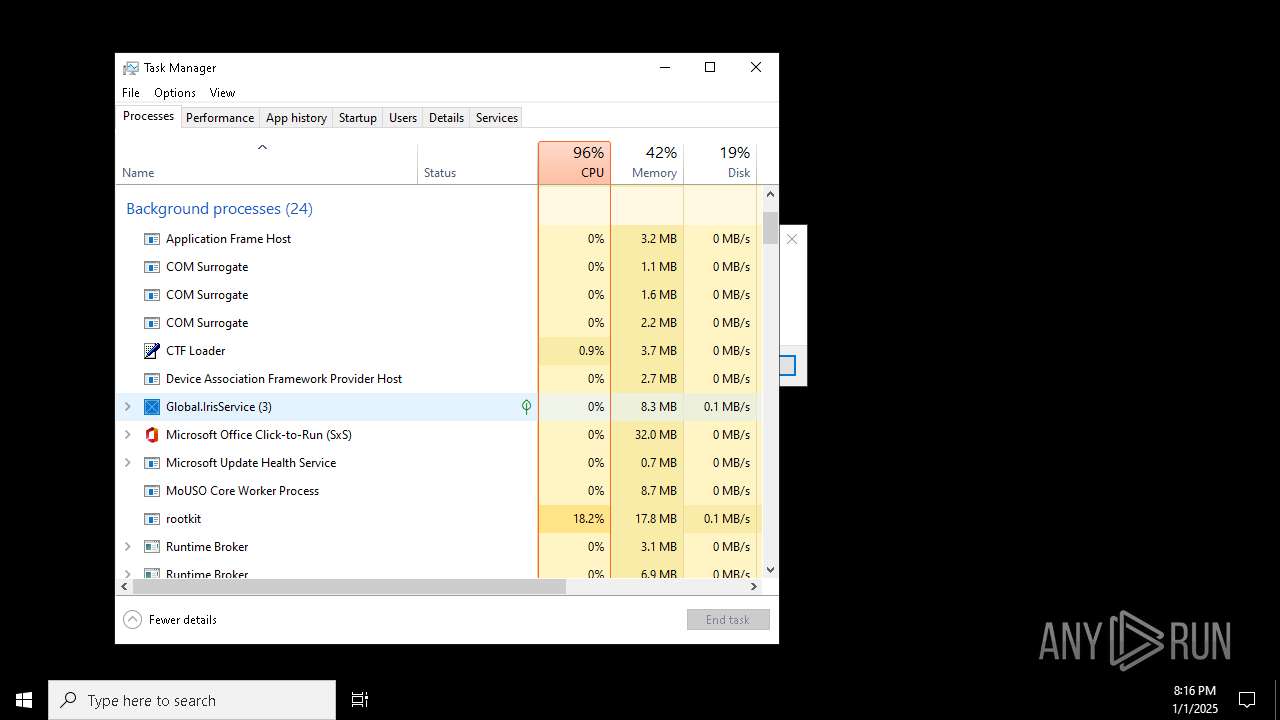Switch to the App history tab
The image size is (1280, 720).
click(x=296, y=118)
